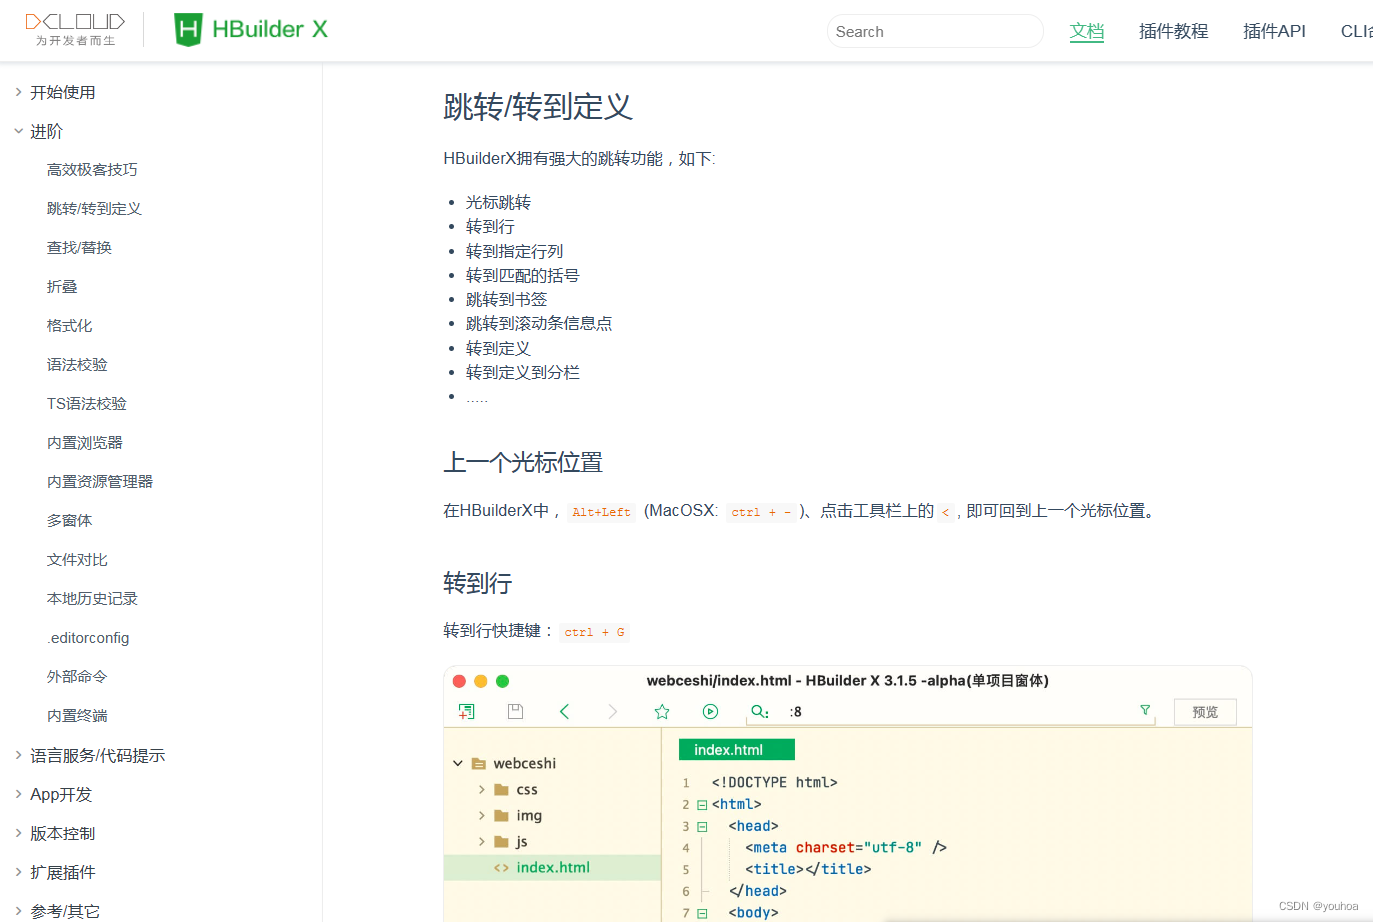Viewport: 1373px width, 922px height.
Task: Expand the 开始使用 sidebar section
Action: click(x=62, y=92)
